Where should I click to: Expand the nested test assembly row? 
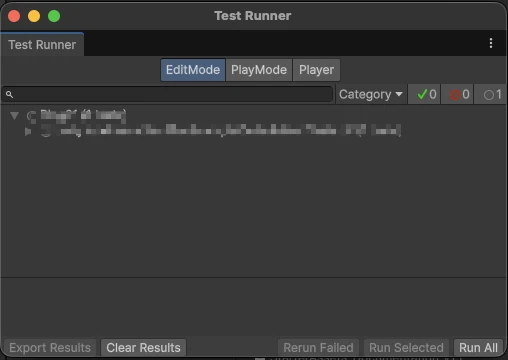(x=28, y=132)
